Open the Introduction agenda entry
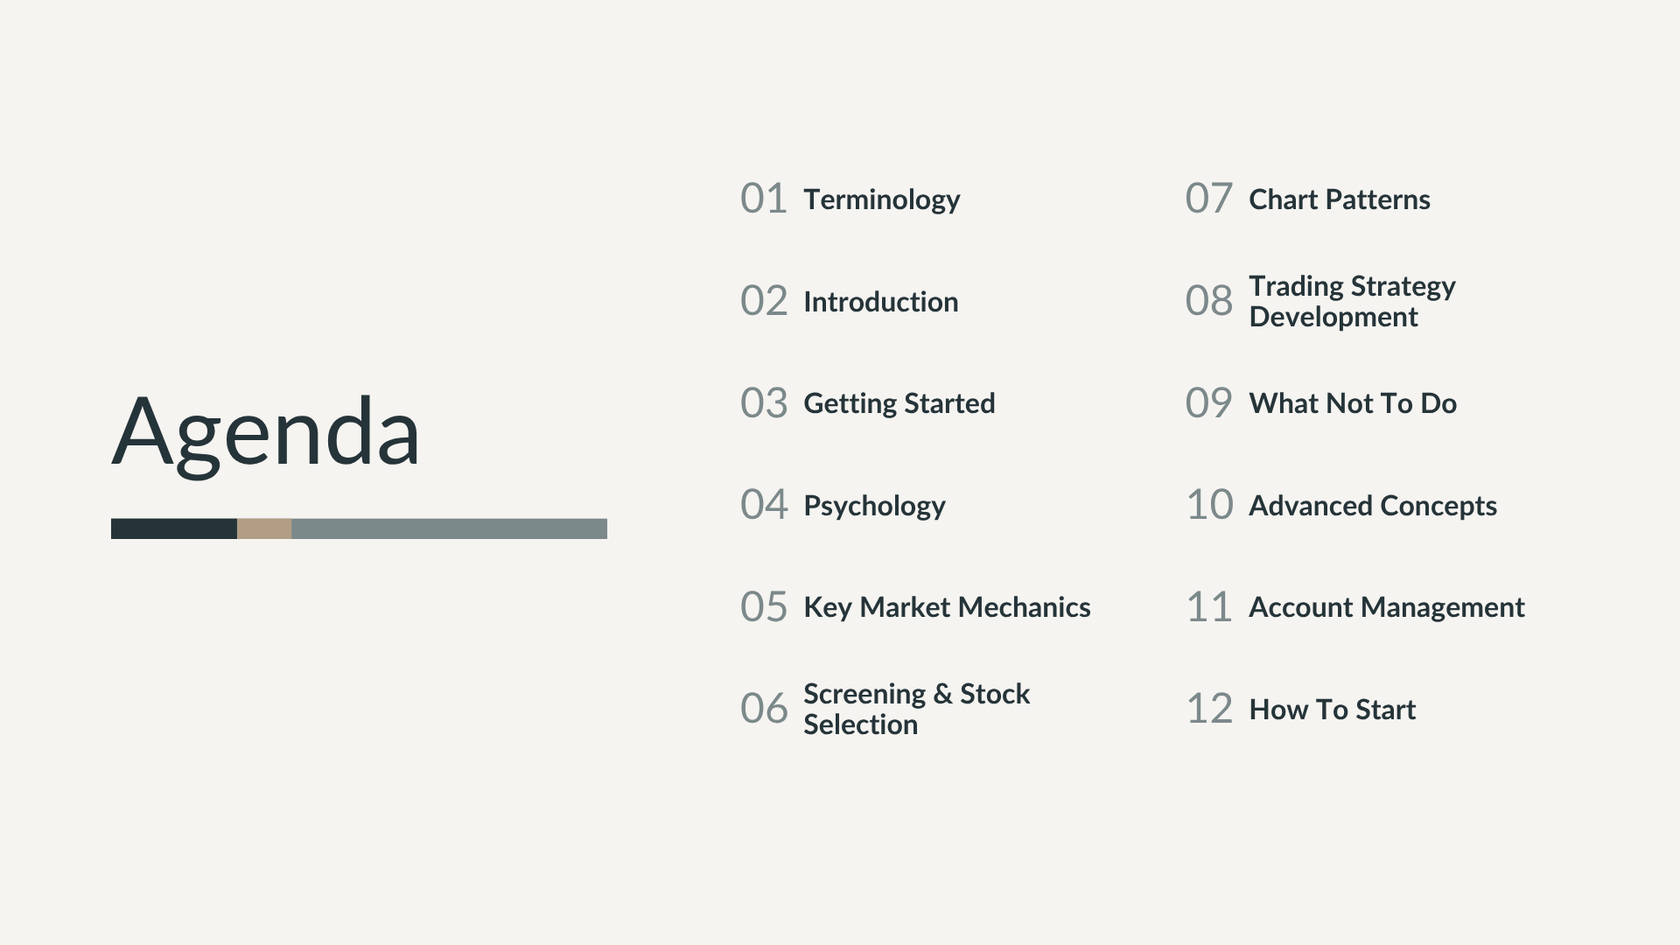This screenshot has height=945, width=1680. (880, 302)
